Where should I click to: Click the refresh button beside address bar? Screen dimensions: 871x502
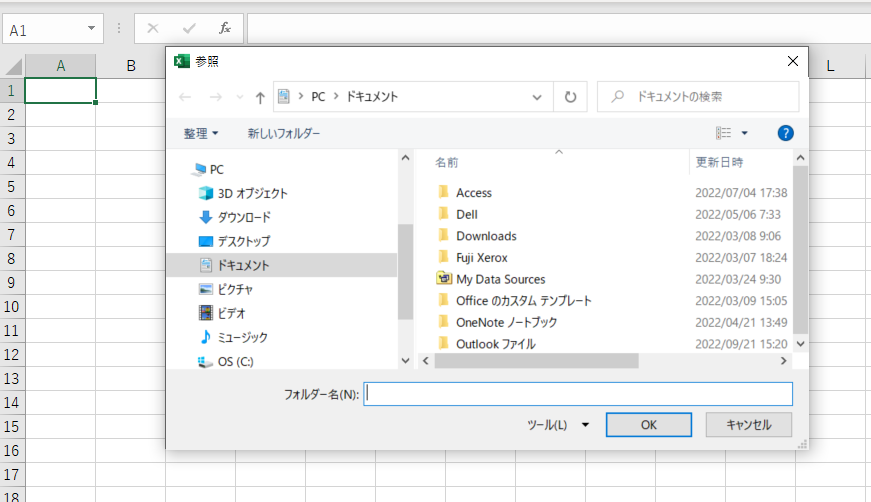(x=570, y=97)
